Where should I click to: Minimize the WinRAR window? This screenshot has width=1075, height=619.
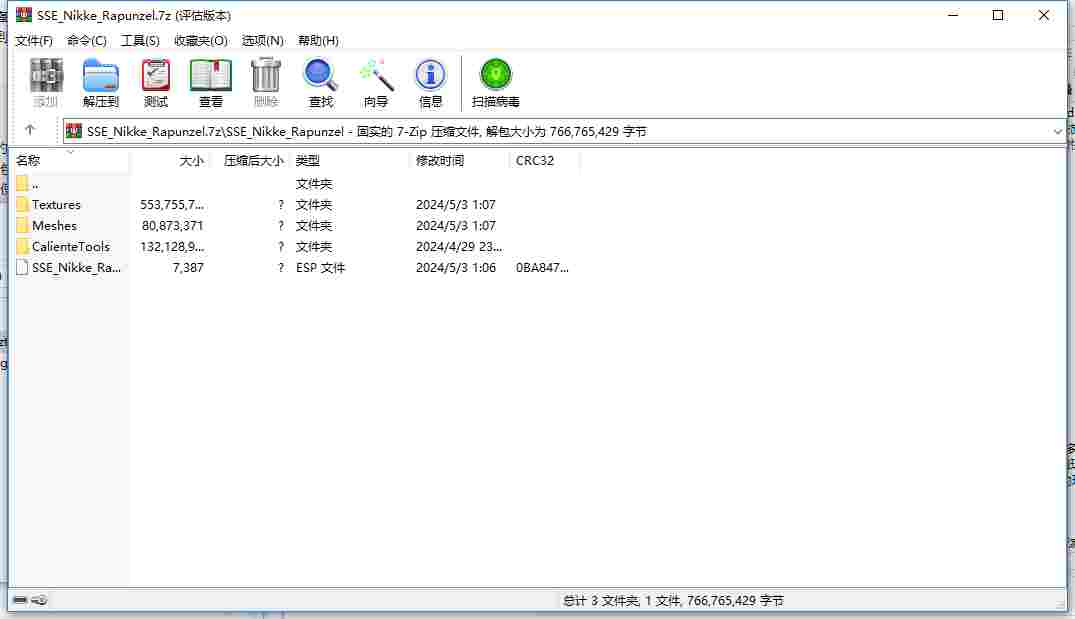click(x=953, y=15)
